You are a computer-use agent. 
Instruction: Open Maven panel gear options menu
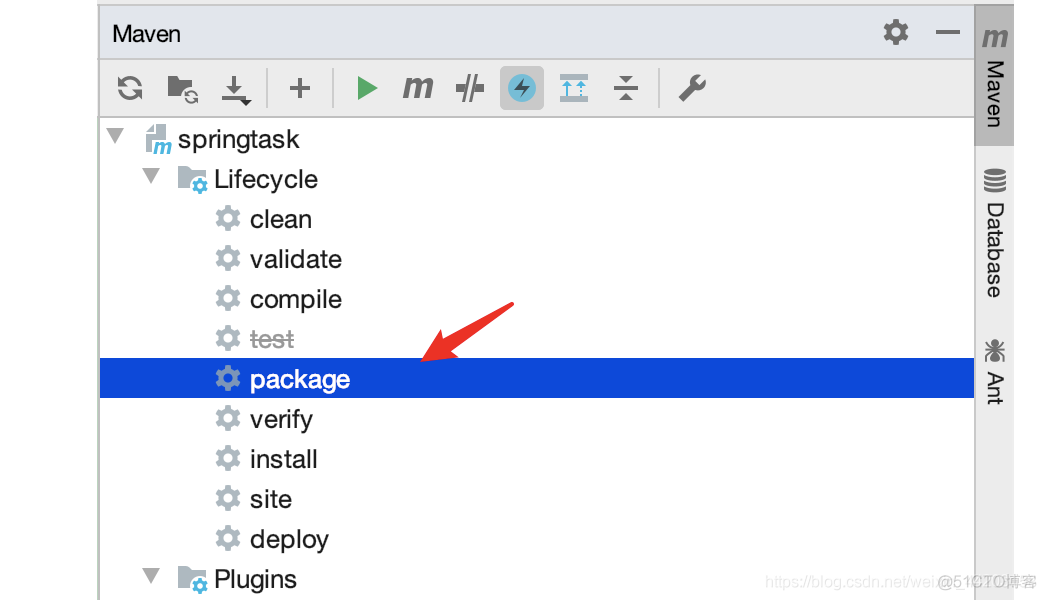pos(896,32)
